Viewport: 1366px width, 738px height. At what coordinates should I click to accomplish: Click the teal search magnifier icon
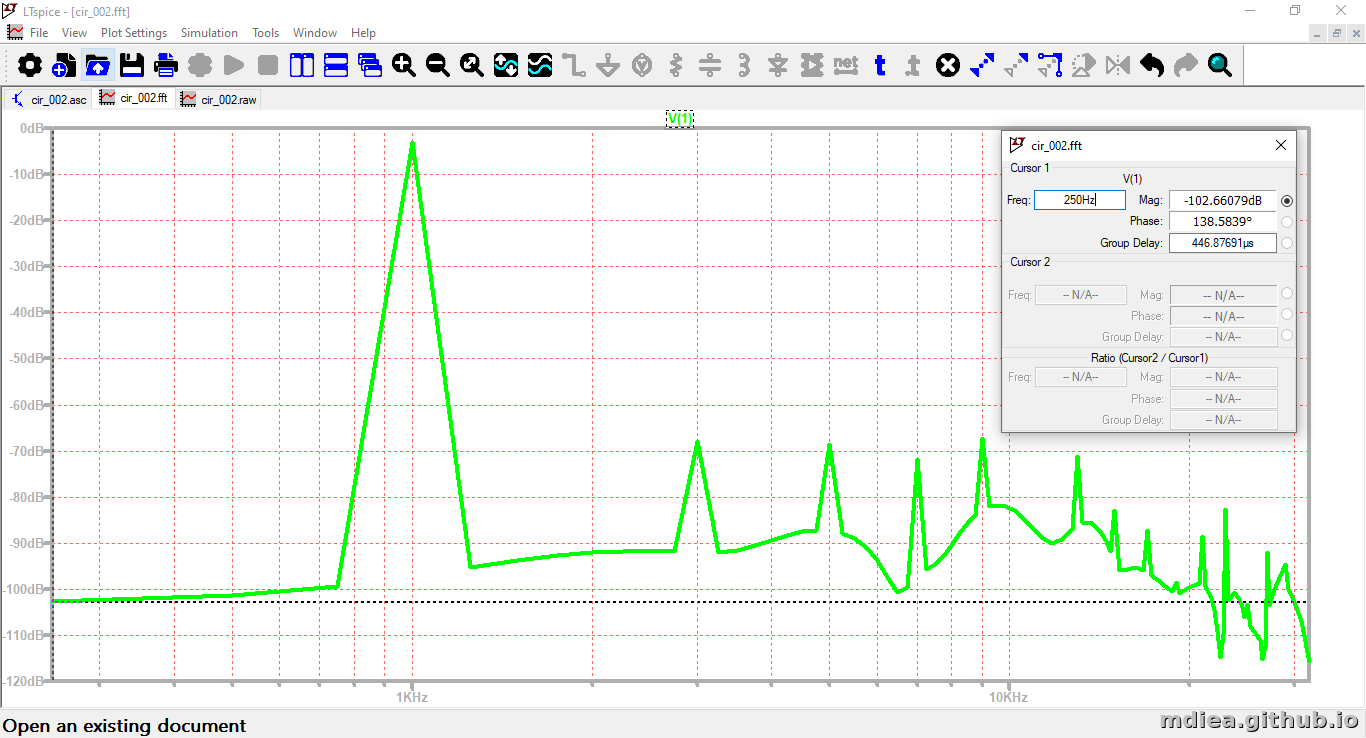(1220, 66)
